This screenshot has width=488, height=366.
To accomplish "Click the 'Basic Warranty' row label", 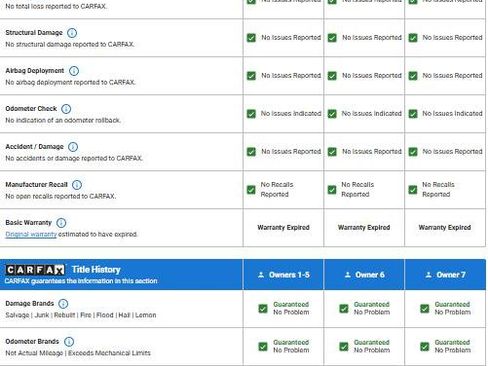I will click(28, 223).
